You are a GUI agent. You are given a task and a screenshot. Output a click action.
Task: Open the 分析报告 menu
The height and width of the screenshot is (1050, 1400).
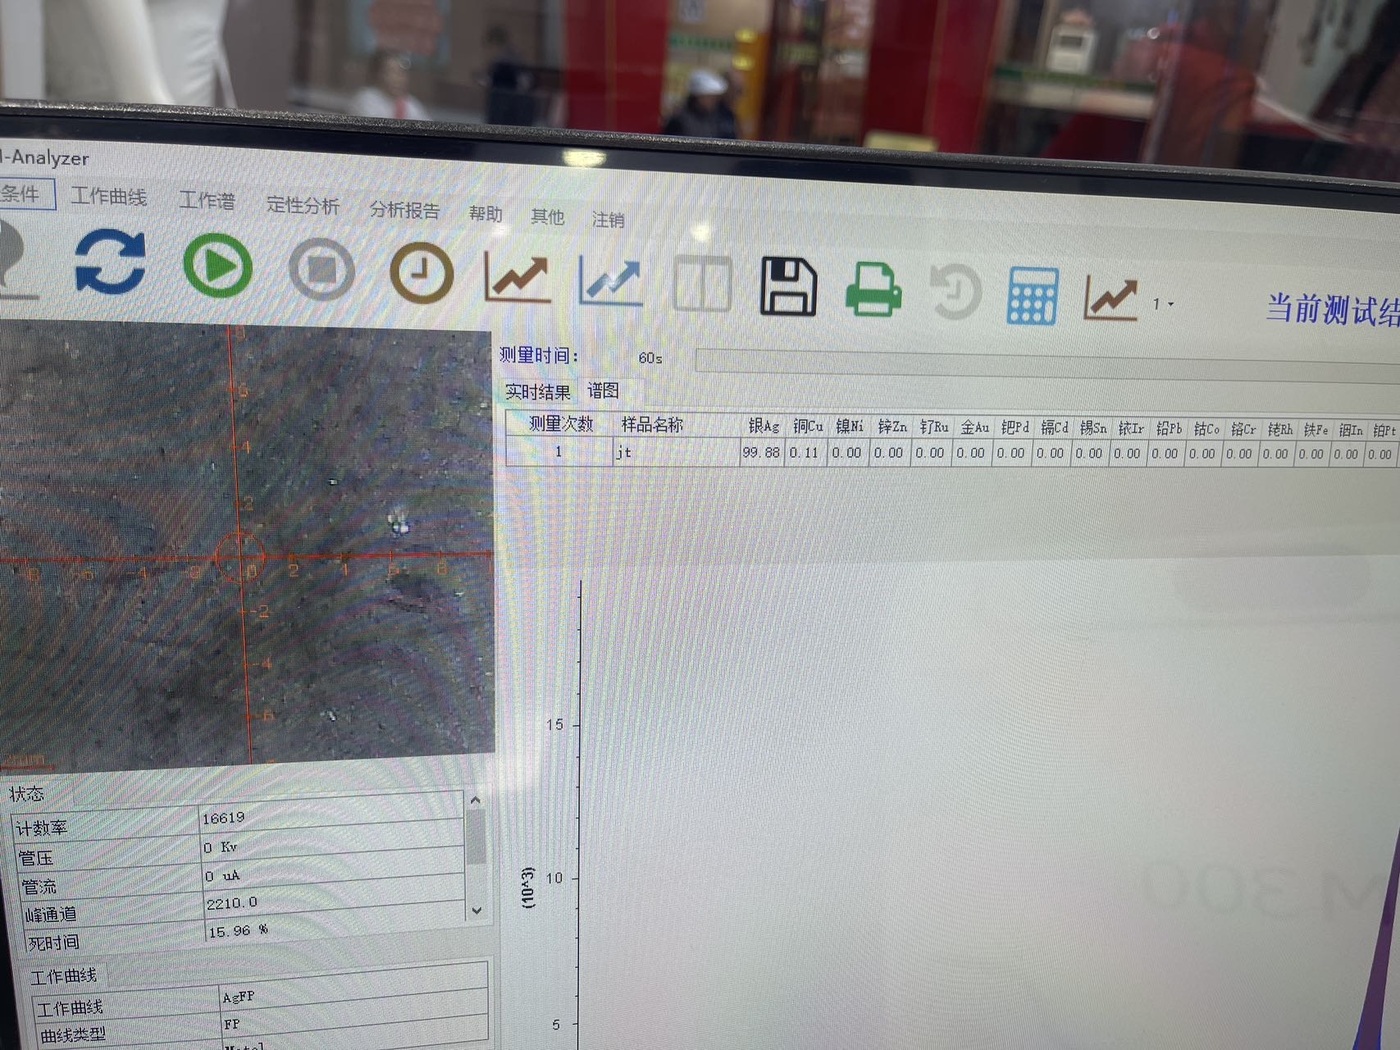(404, 210)
